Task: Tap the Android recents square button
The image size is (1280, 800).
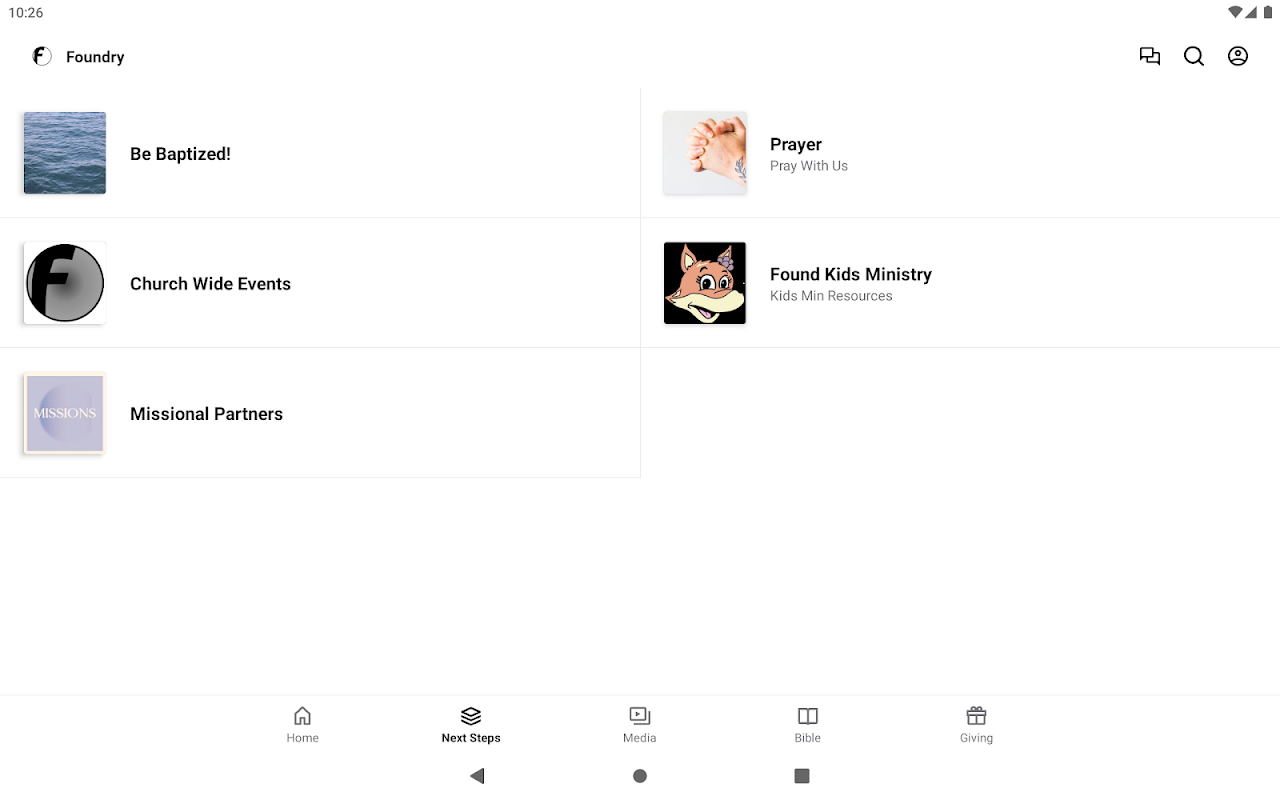Action: click(x=802, y=776)
